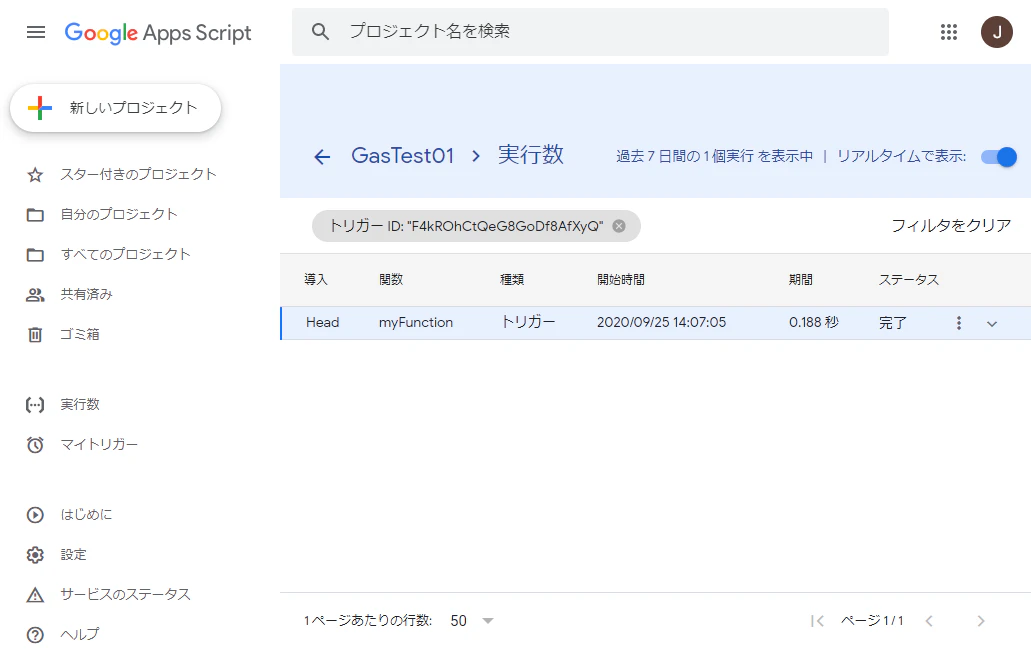Click the ステータス column header
Viewport: 1031px width, 649px height.
[x=909, y=279]
